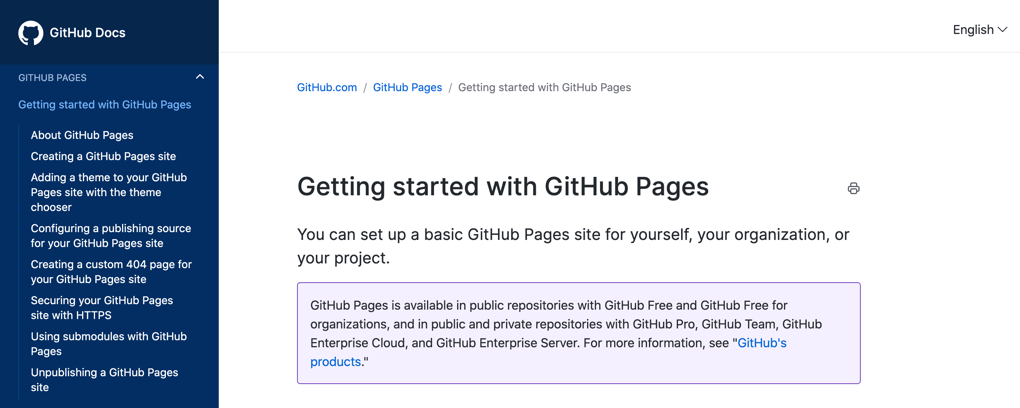Viewport: 1020px width, 408px height.
Task: Open Securing your GitHub Pages site with HTTPS
Action: [x=102, y=308]
